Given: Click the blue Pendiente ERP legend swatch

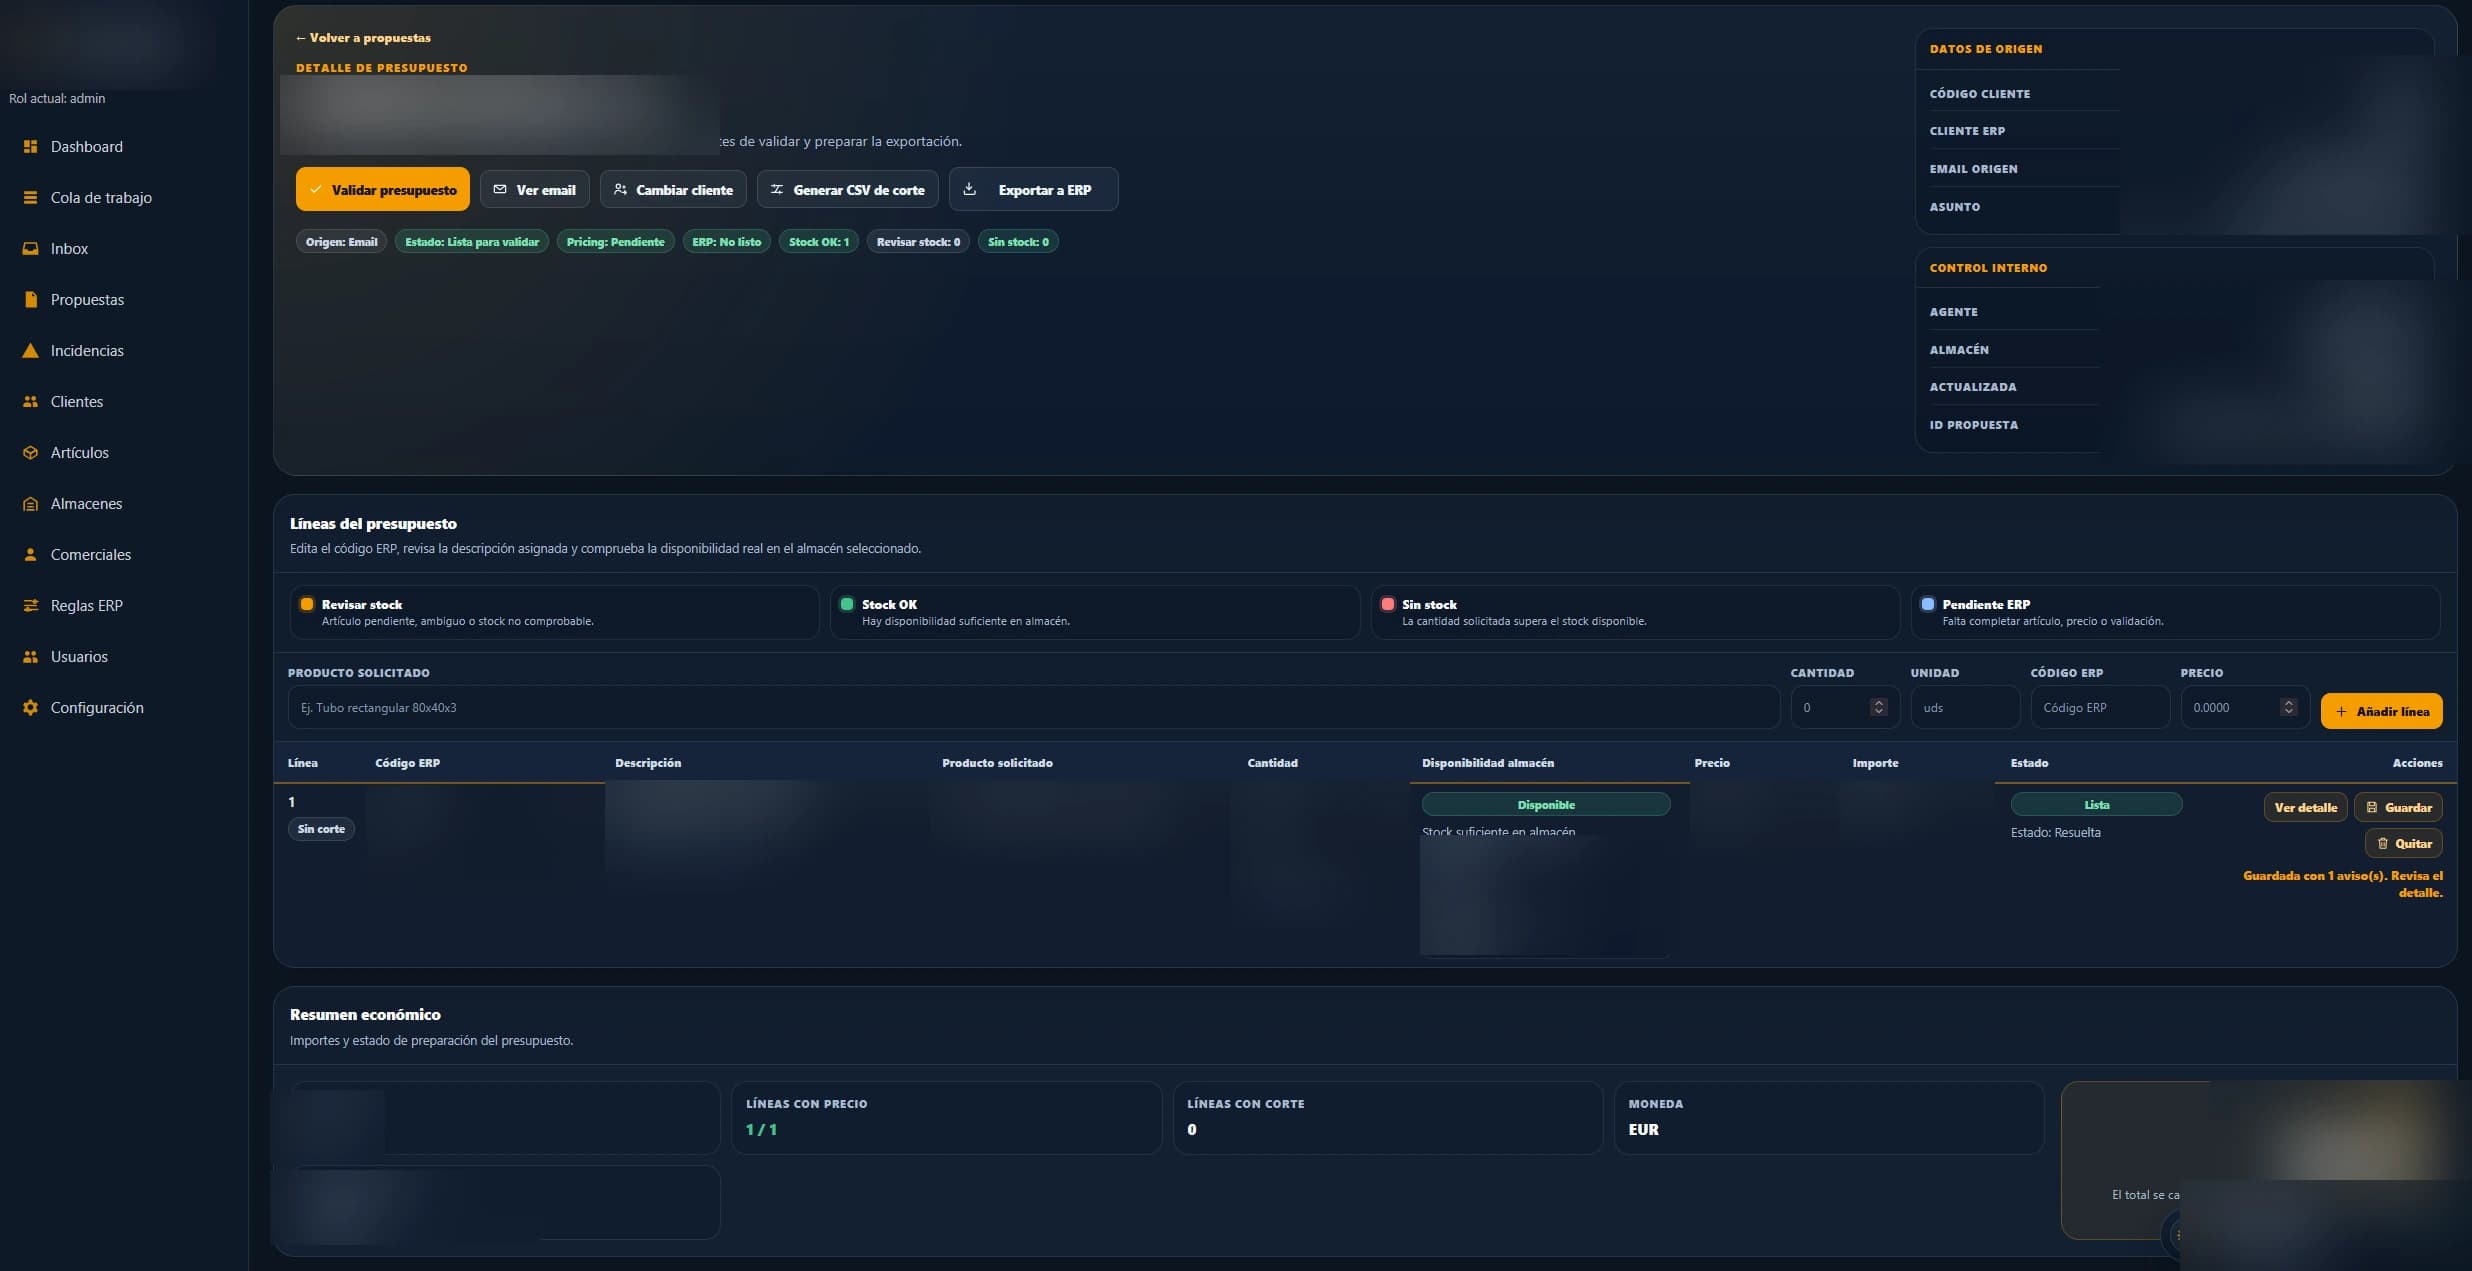Looking at the screenshot, I should pyautogui.click(x=1928, y=604).
